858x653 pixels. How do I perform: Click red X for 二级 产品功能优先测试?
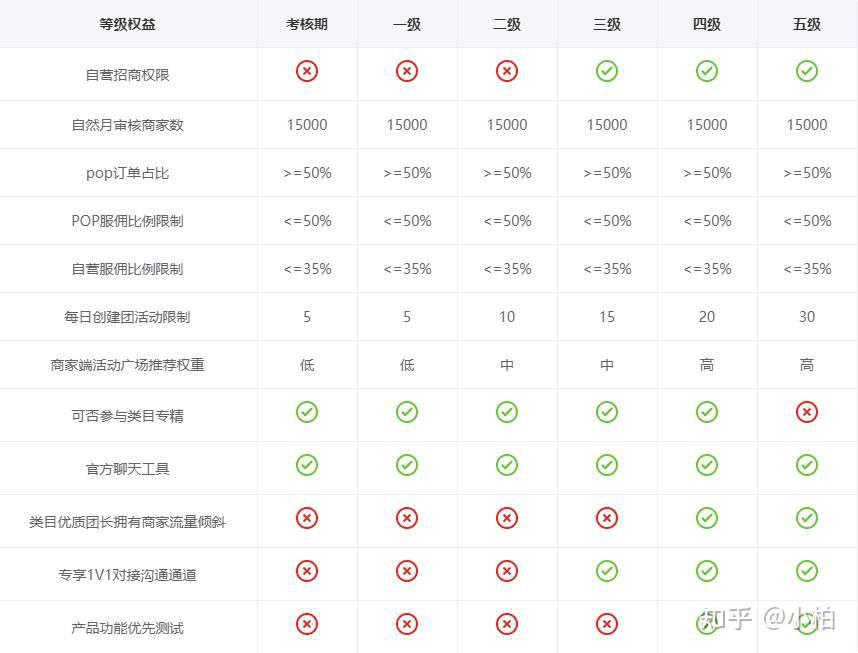click(507, 624)
